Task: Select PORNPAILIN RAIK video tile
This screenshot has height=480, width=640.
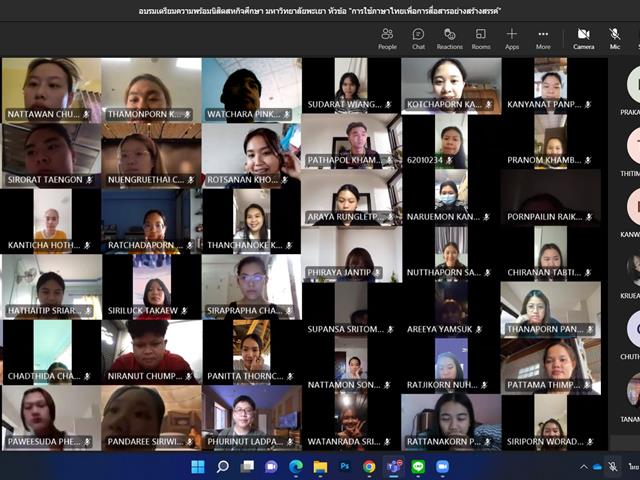Action: click(551, 198)
